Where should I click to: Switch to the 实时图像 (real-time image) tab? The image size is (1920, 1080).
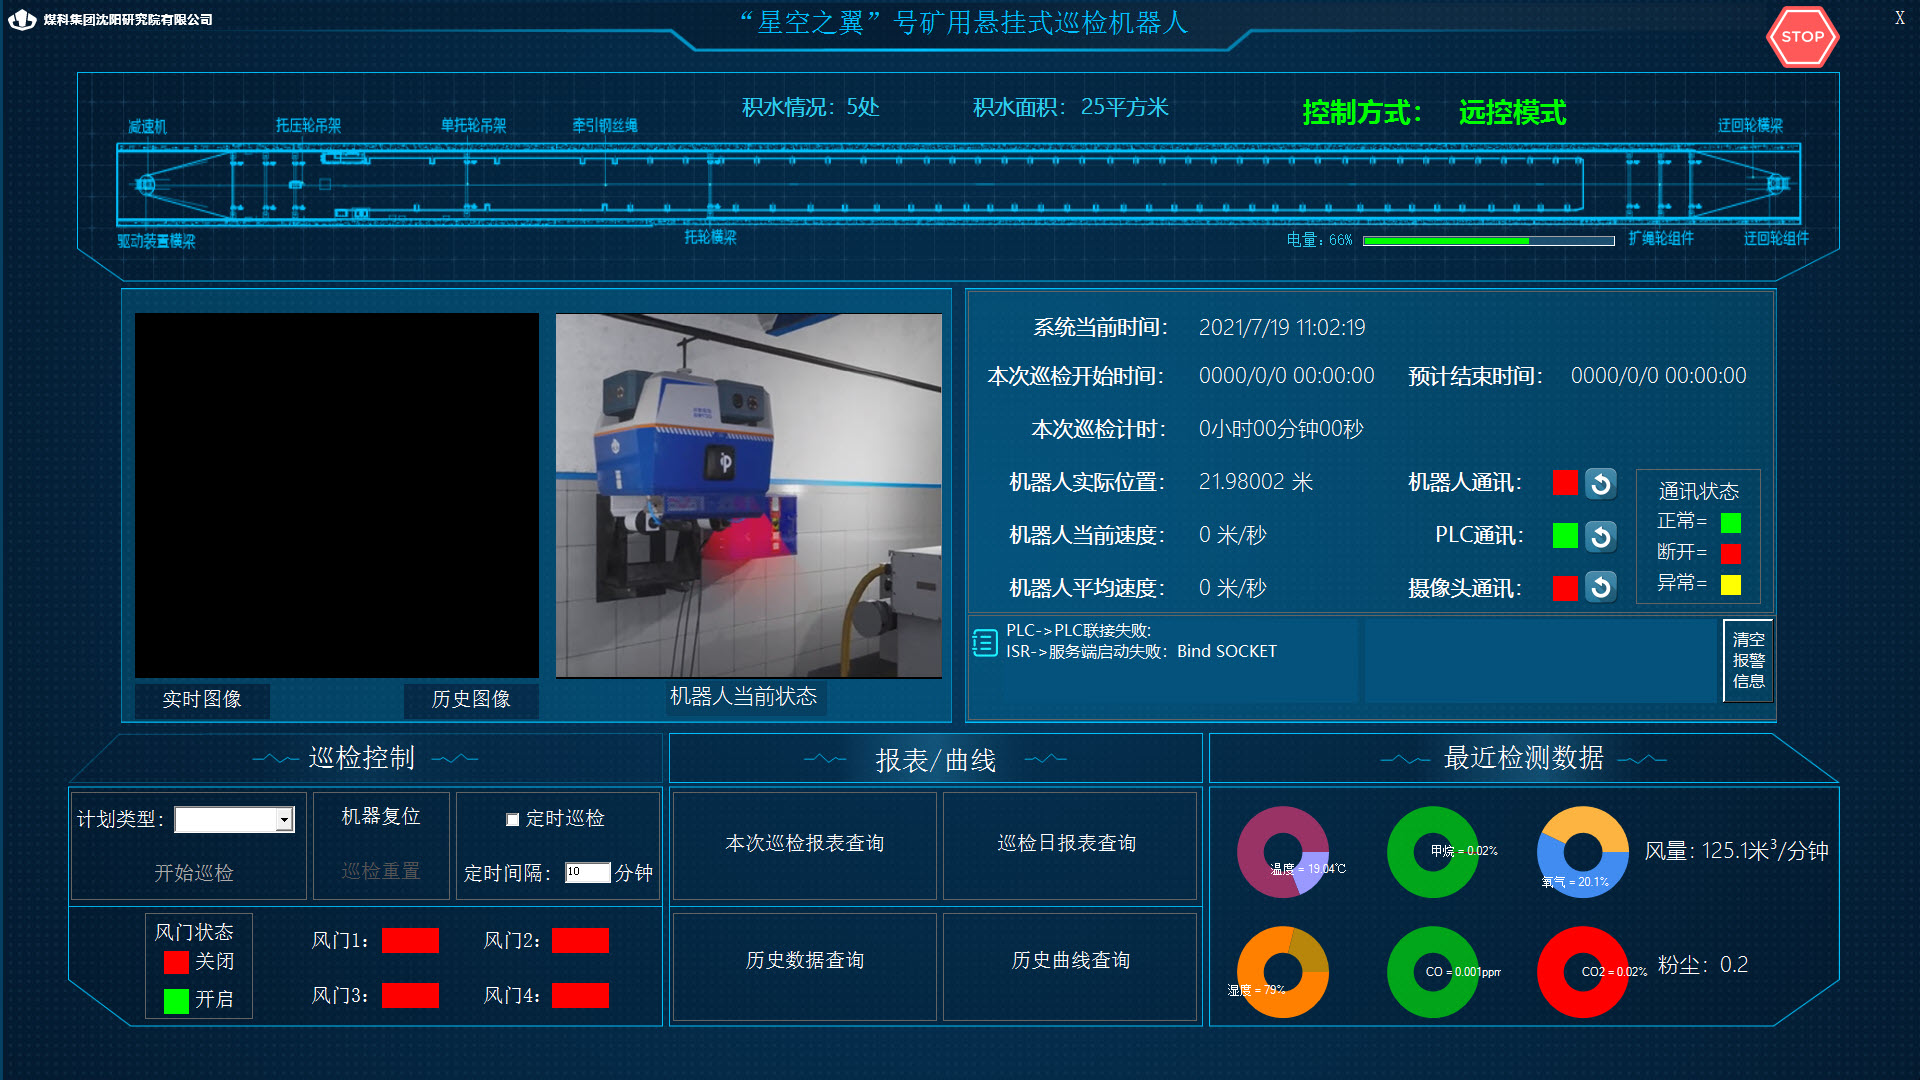coord(202,699)
